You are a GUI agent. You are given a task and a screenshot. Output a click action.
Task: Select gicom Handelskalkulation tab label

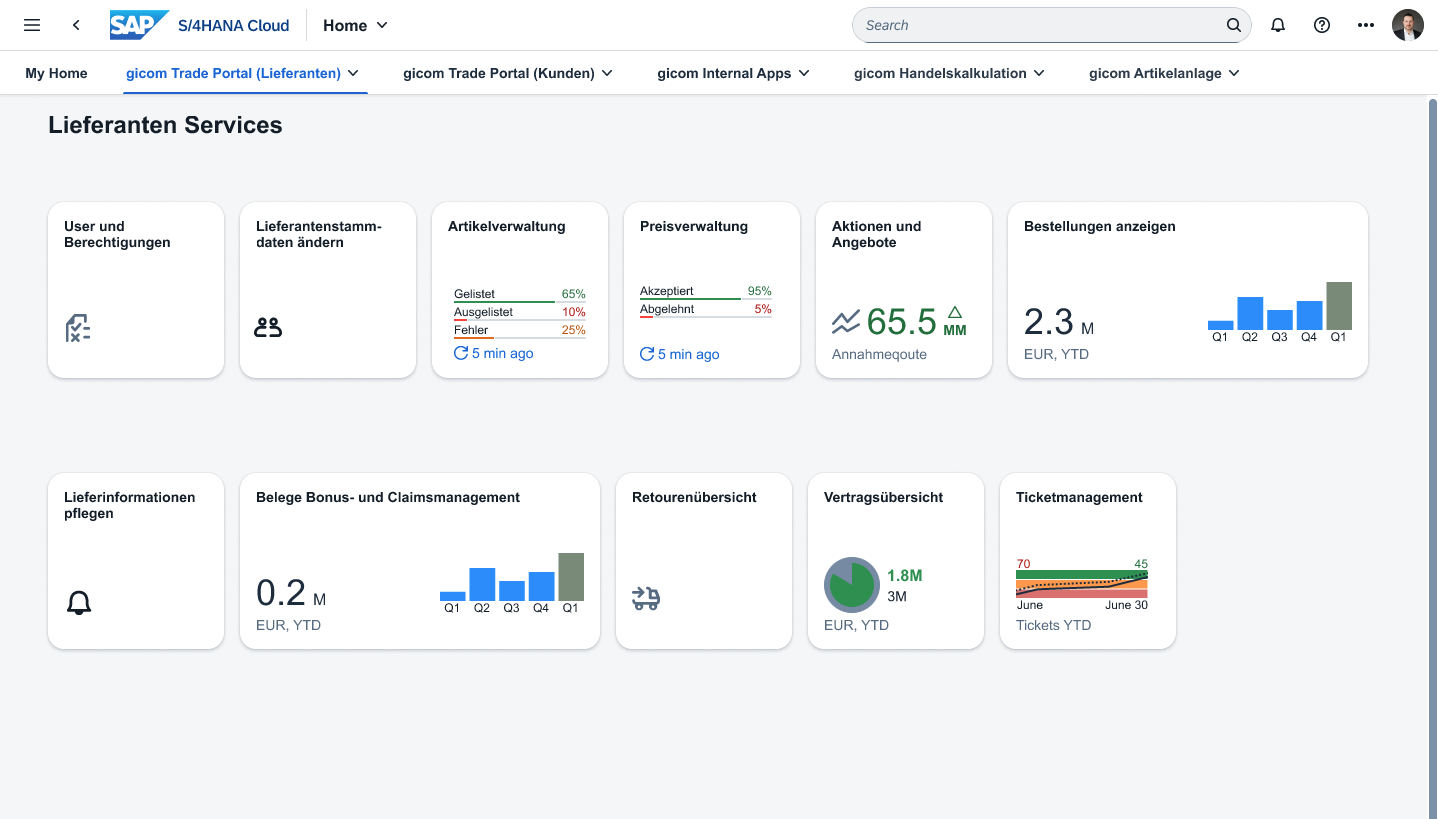pos(940,73)
